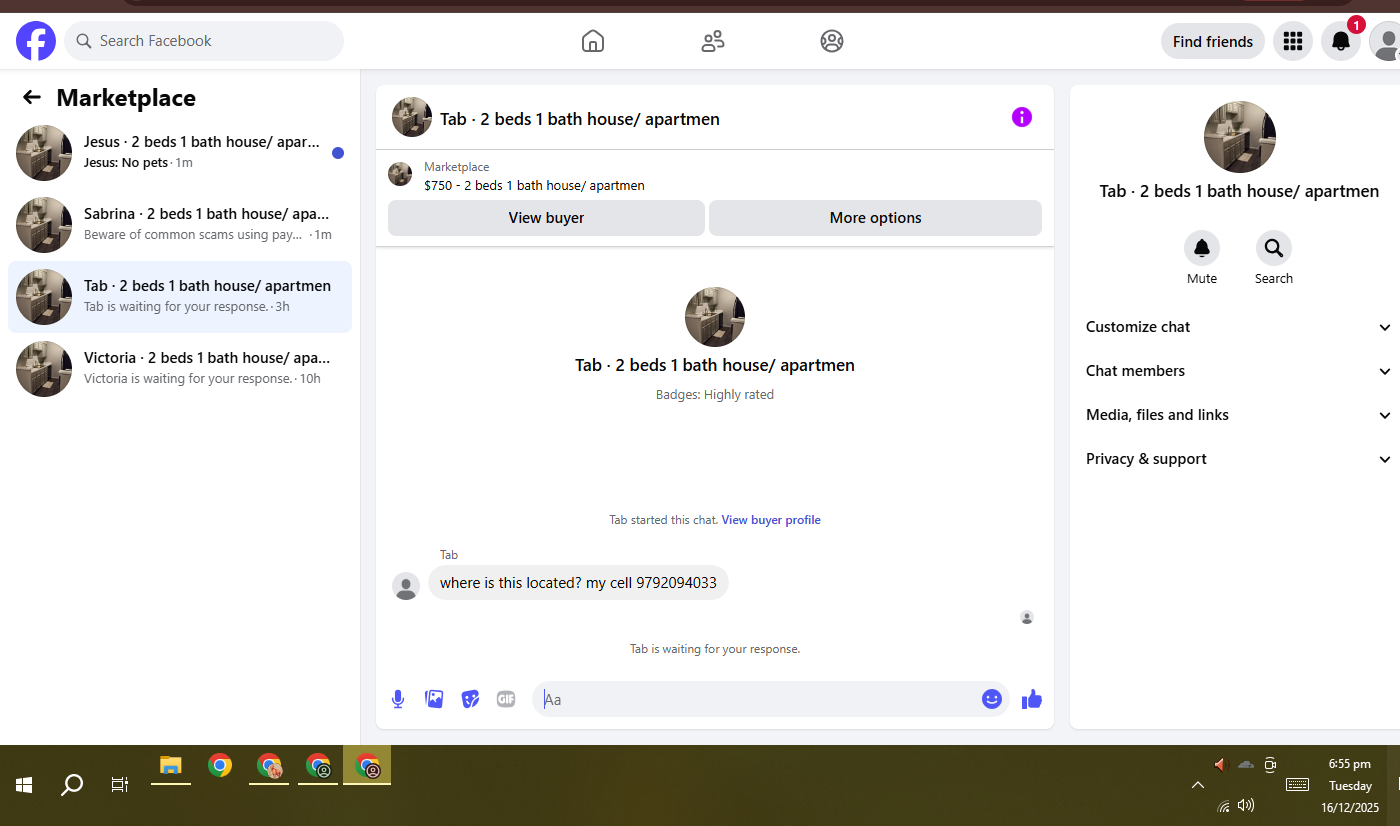The width and height of the screenshot is (1400, 826).
Task: Click the Marketplace heading
Action: [126, 98]
